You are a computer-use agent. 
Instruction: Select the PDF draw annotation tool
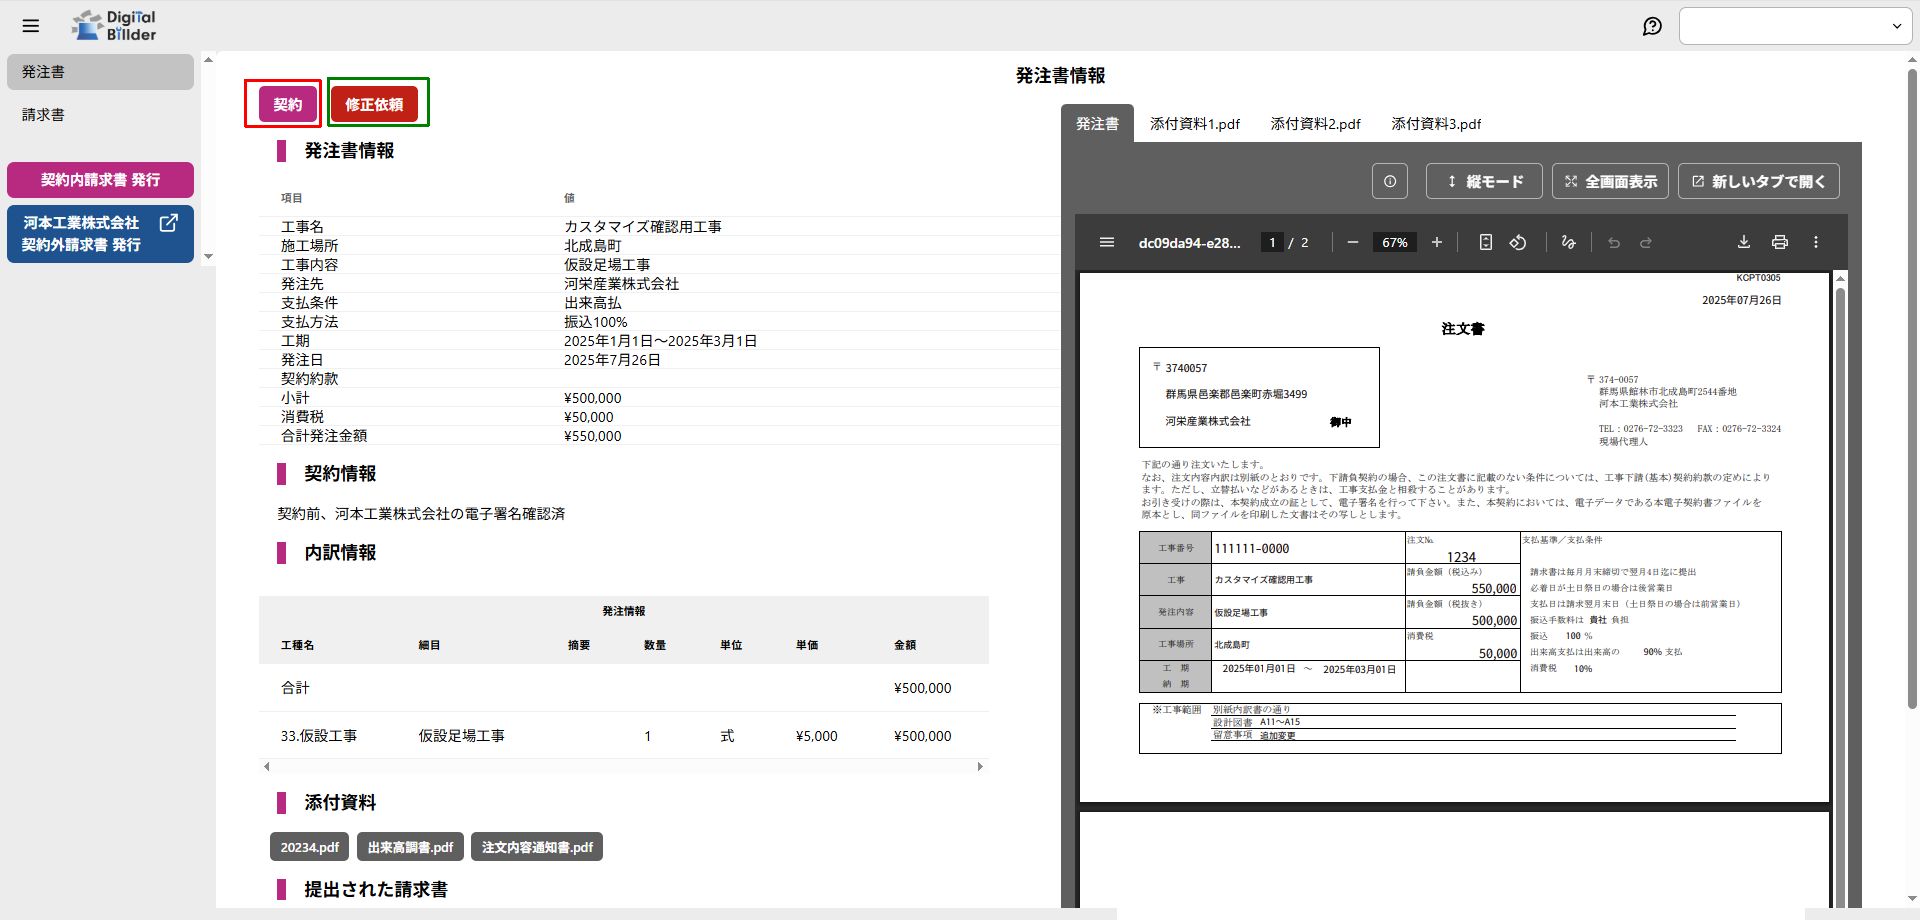pyautogui.click(x=1568, y=242)
